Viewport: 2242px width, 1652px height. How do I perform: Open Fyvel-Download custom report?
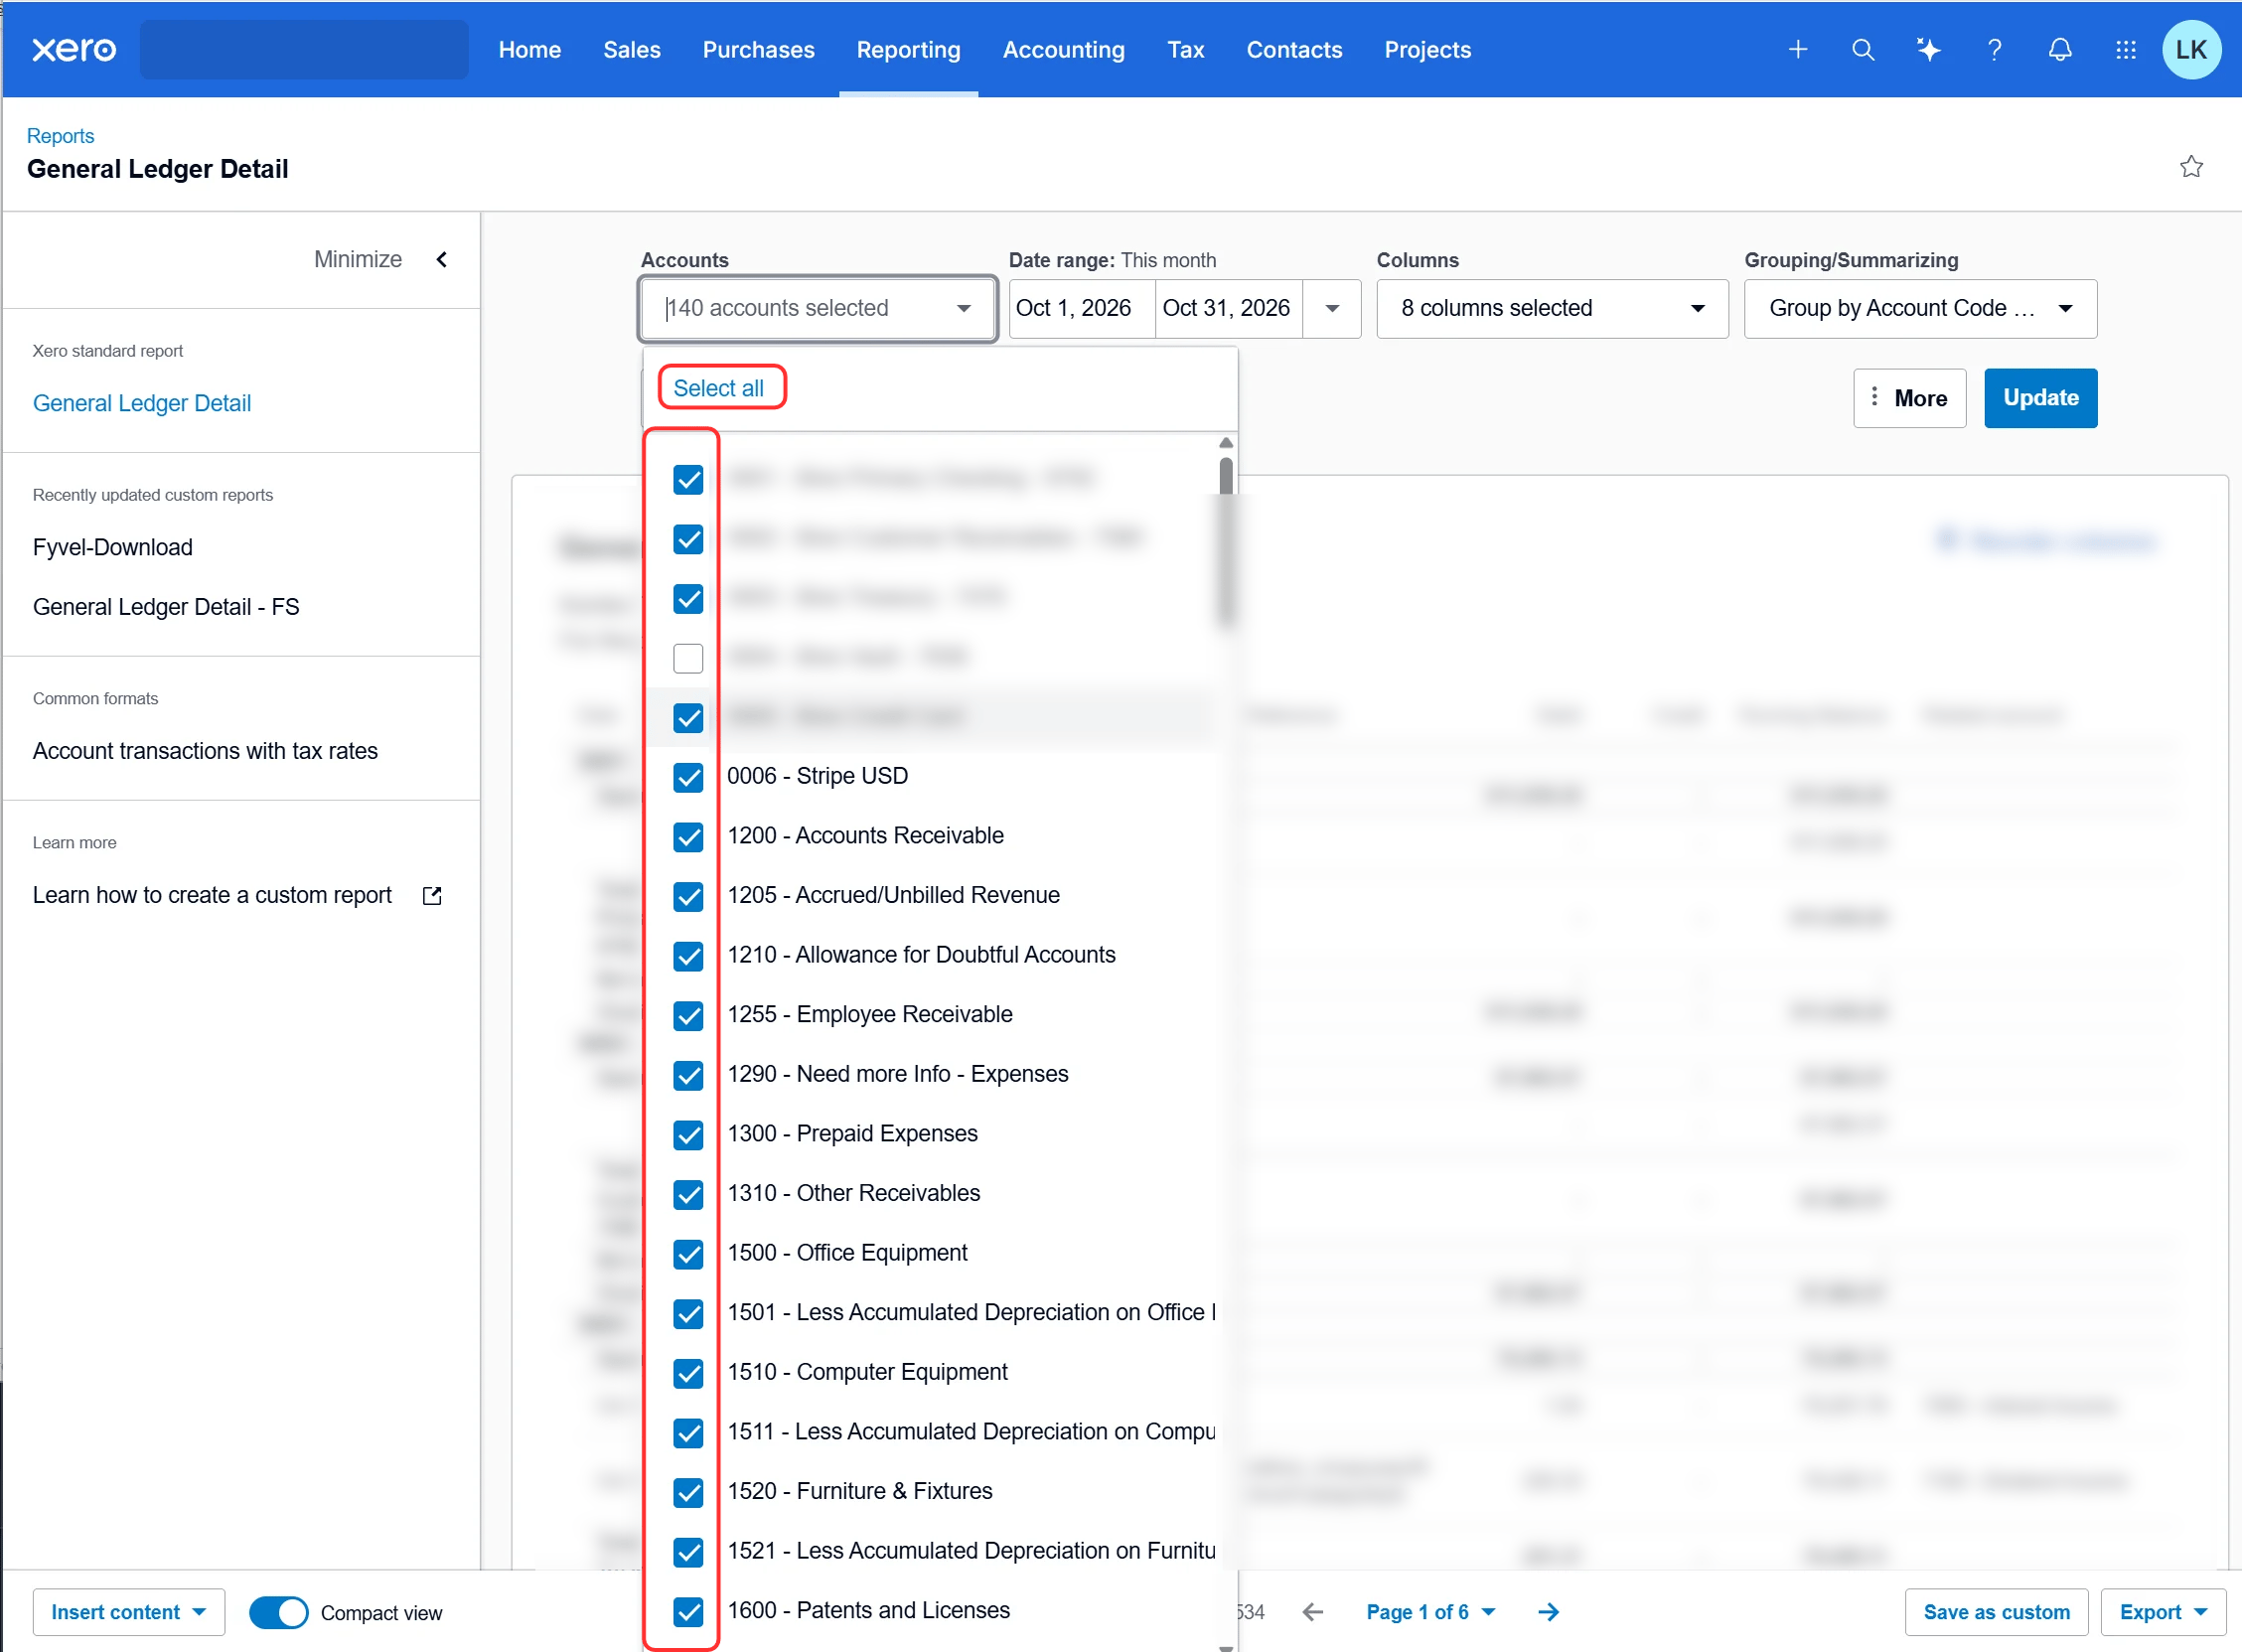coord(112,548)
